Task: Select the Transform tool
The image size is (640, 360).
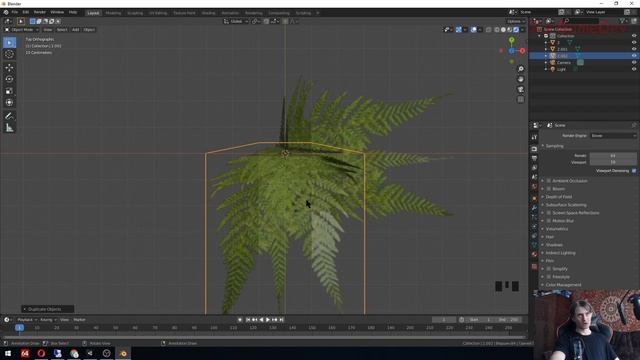Action: [x=9, y=102]
